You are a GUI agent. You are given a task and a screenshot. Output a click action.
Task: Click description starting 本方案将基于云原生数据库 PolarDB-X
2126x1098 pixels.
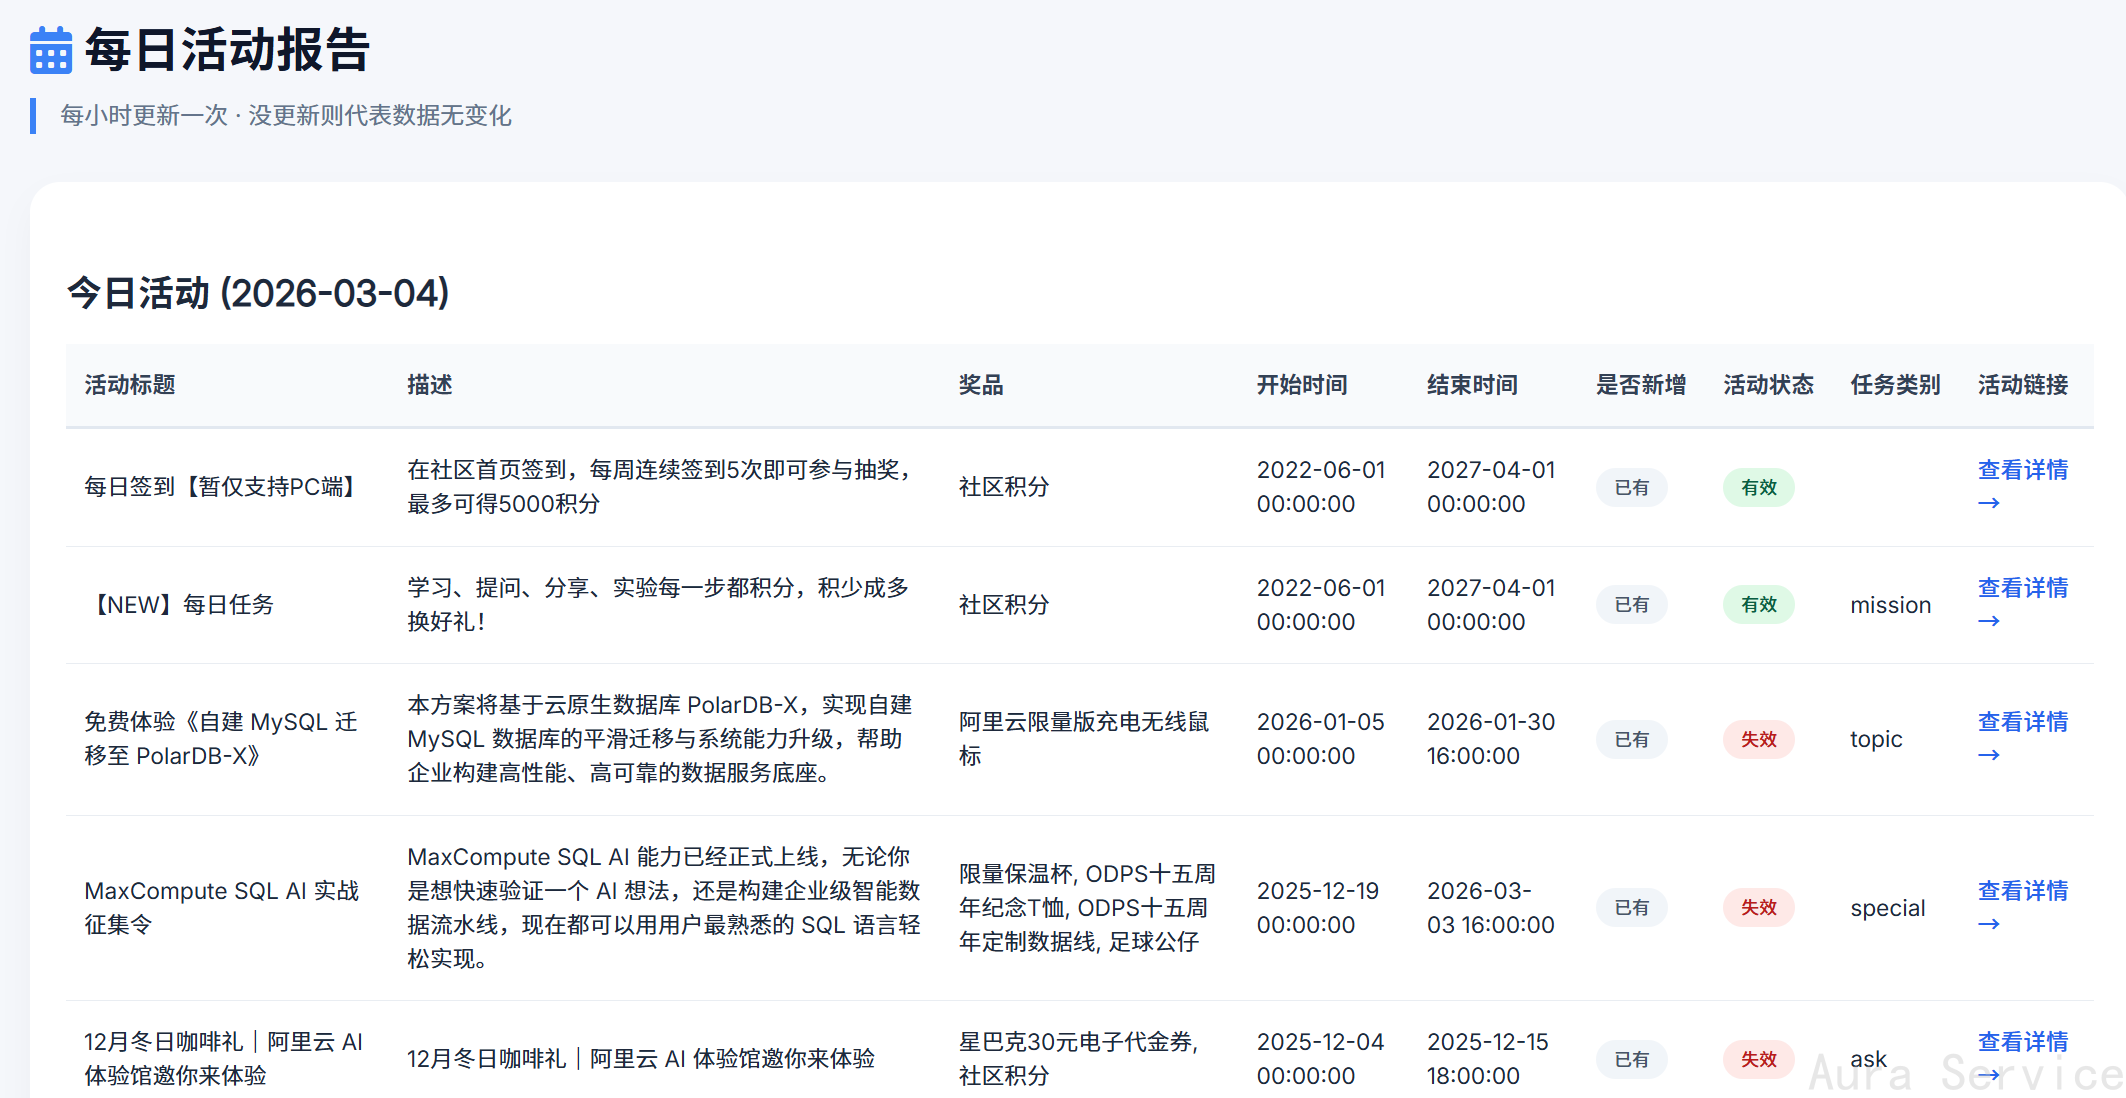(x=660, y=739)
